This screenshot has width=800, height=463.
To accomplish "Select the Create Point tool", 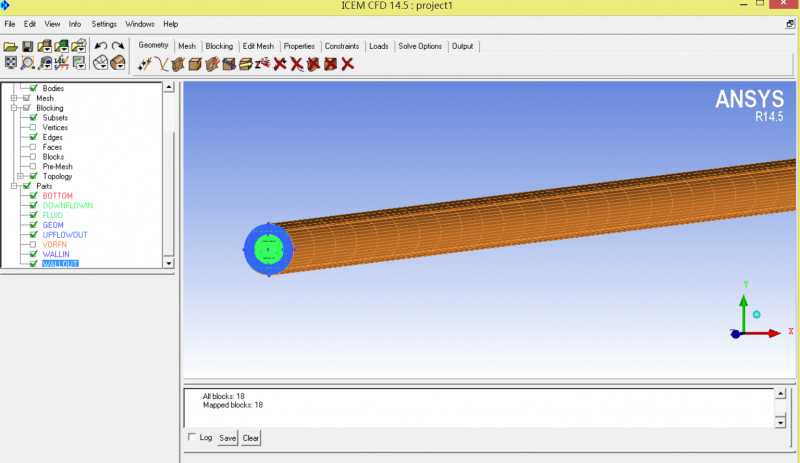I will tap(145, 64).
